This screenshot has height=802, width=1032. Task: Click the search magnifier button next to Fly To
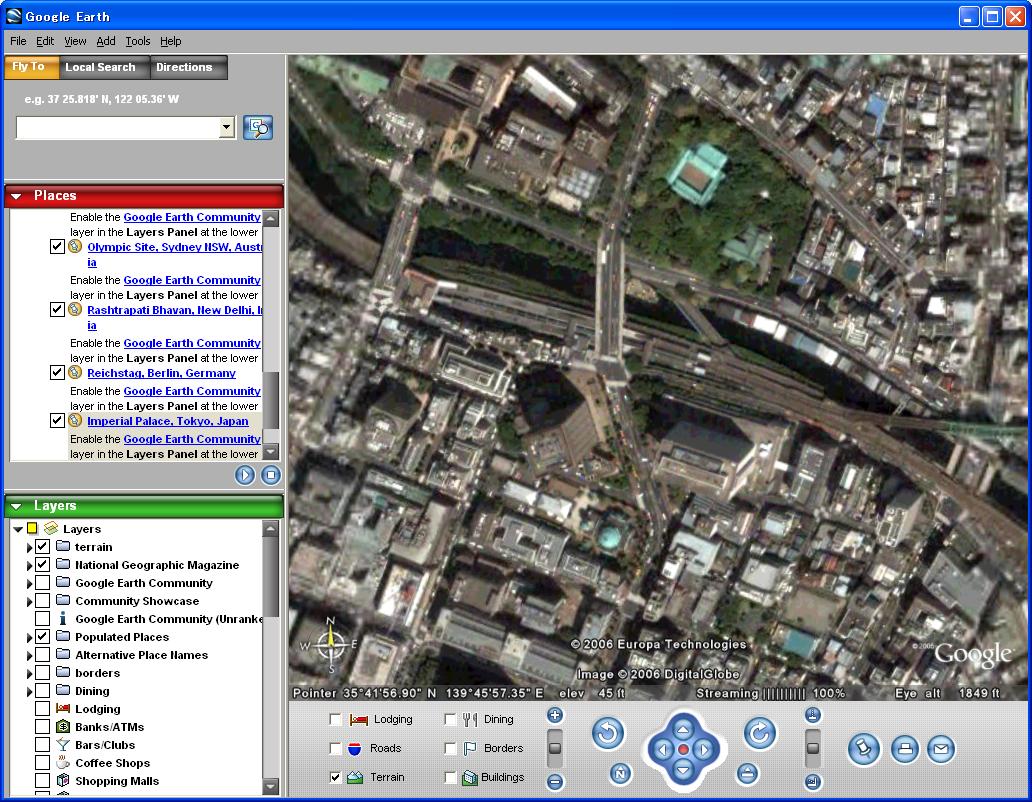258,127
